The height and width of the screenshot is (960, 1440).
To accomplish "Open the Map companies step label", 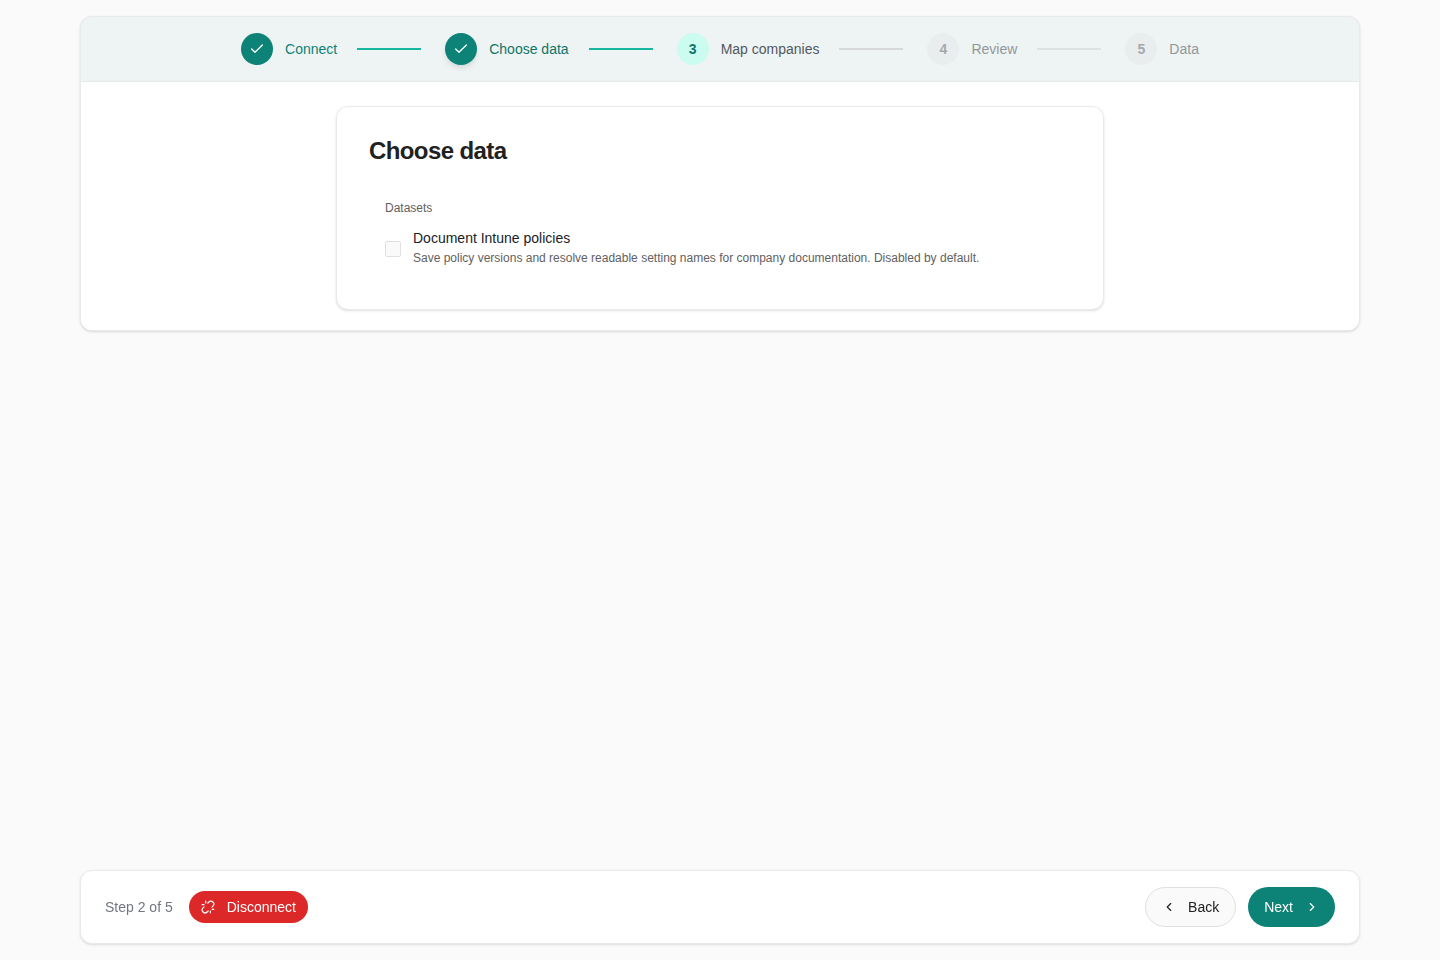I will coord(770,49).
